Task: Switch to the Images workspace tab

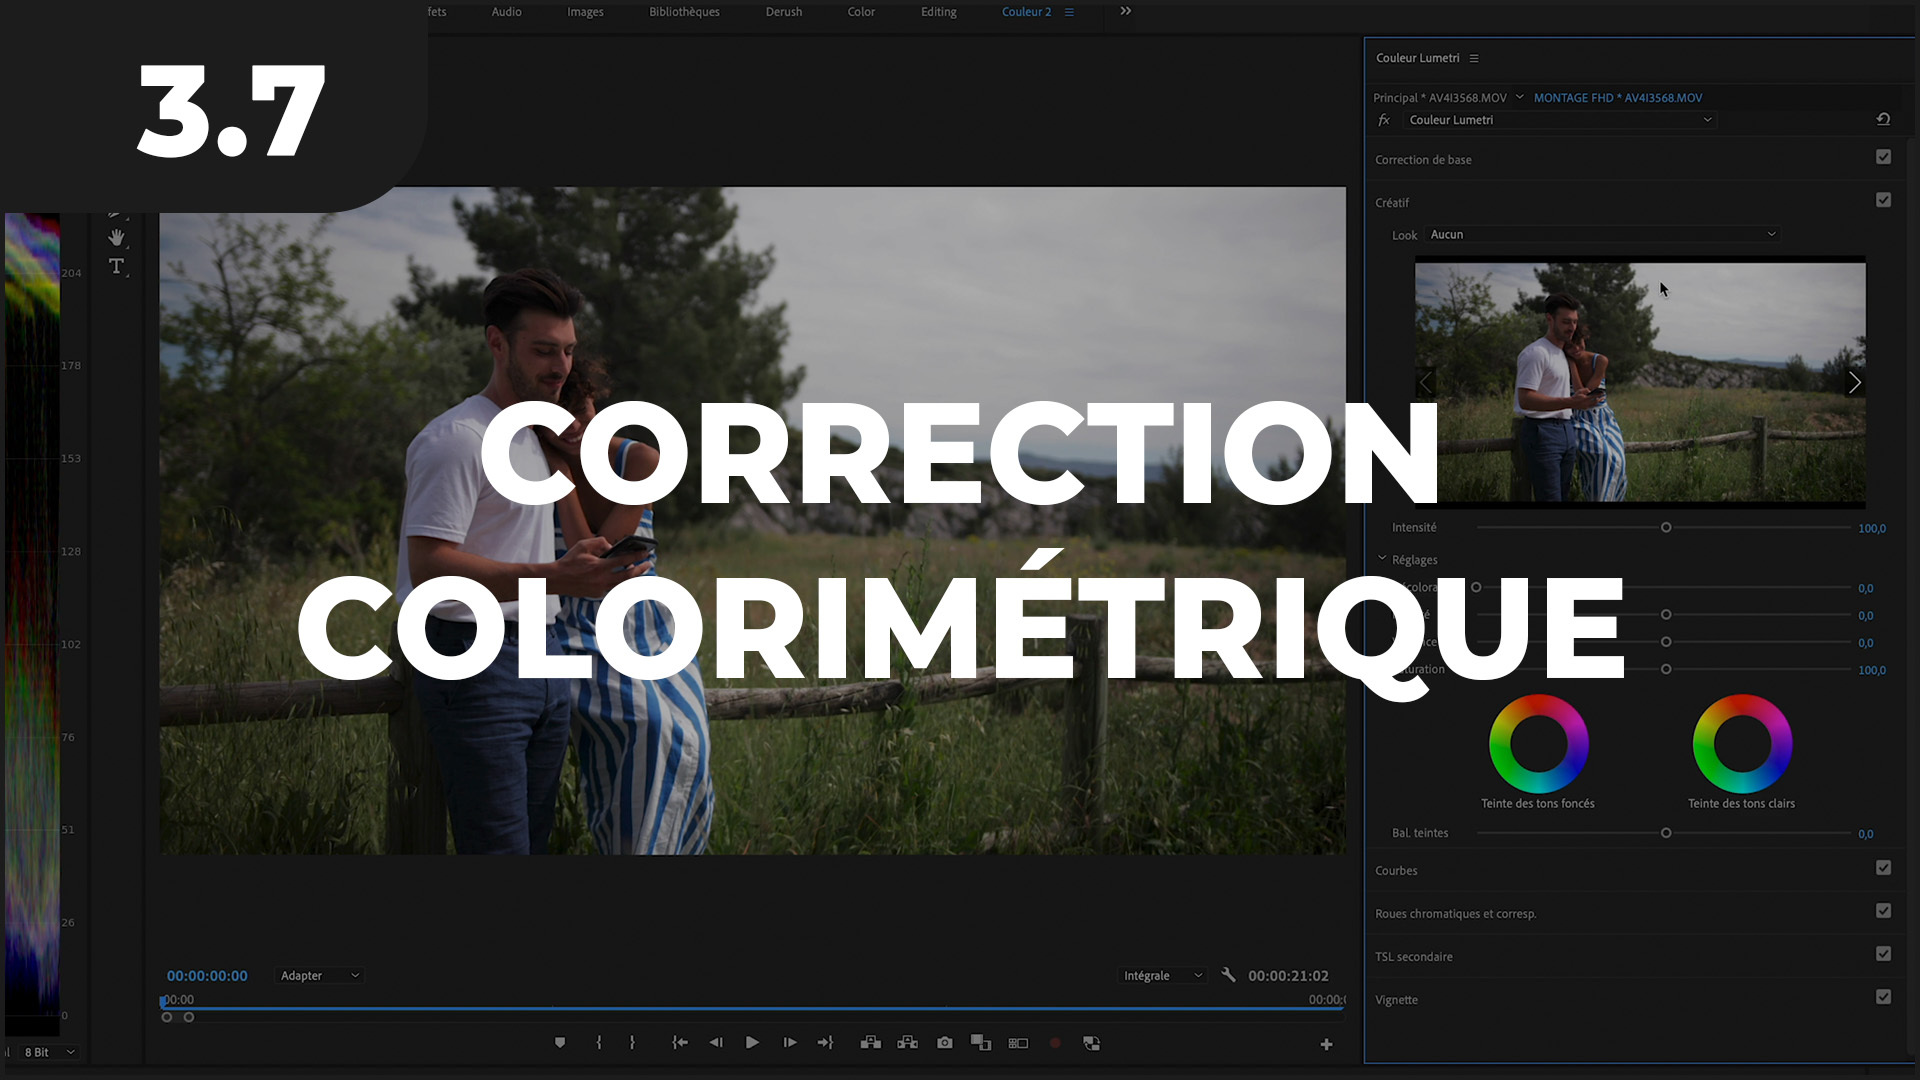Action: [585, 12]
